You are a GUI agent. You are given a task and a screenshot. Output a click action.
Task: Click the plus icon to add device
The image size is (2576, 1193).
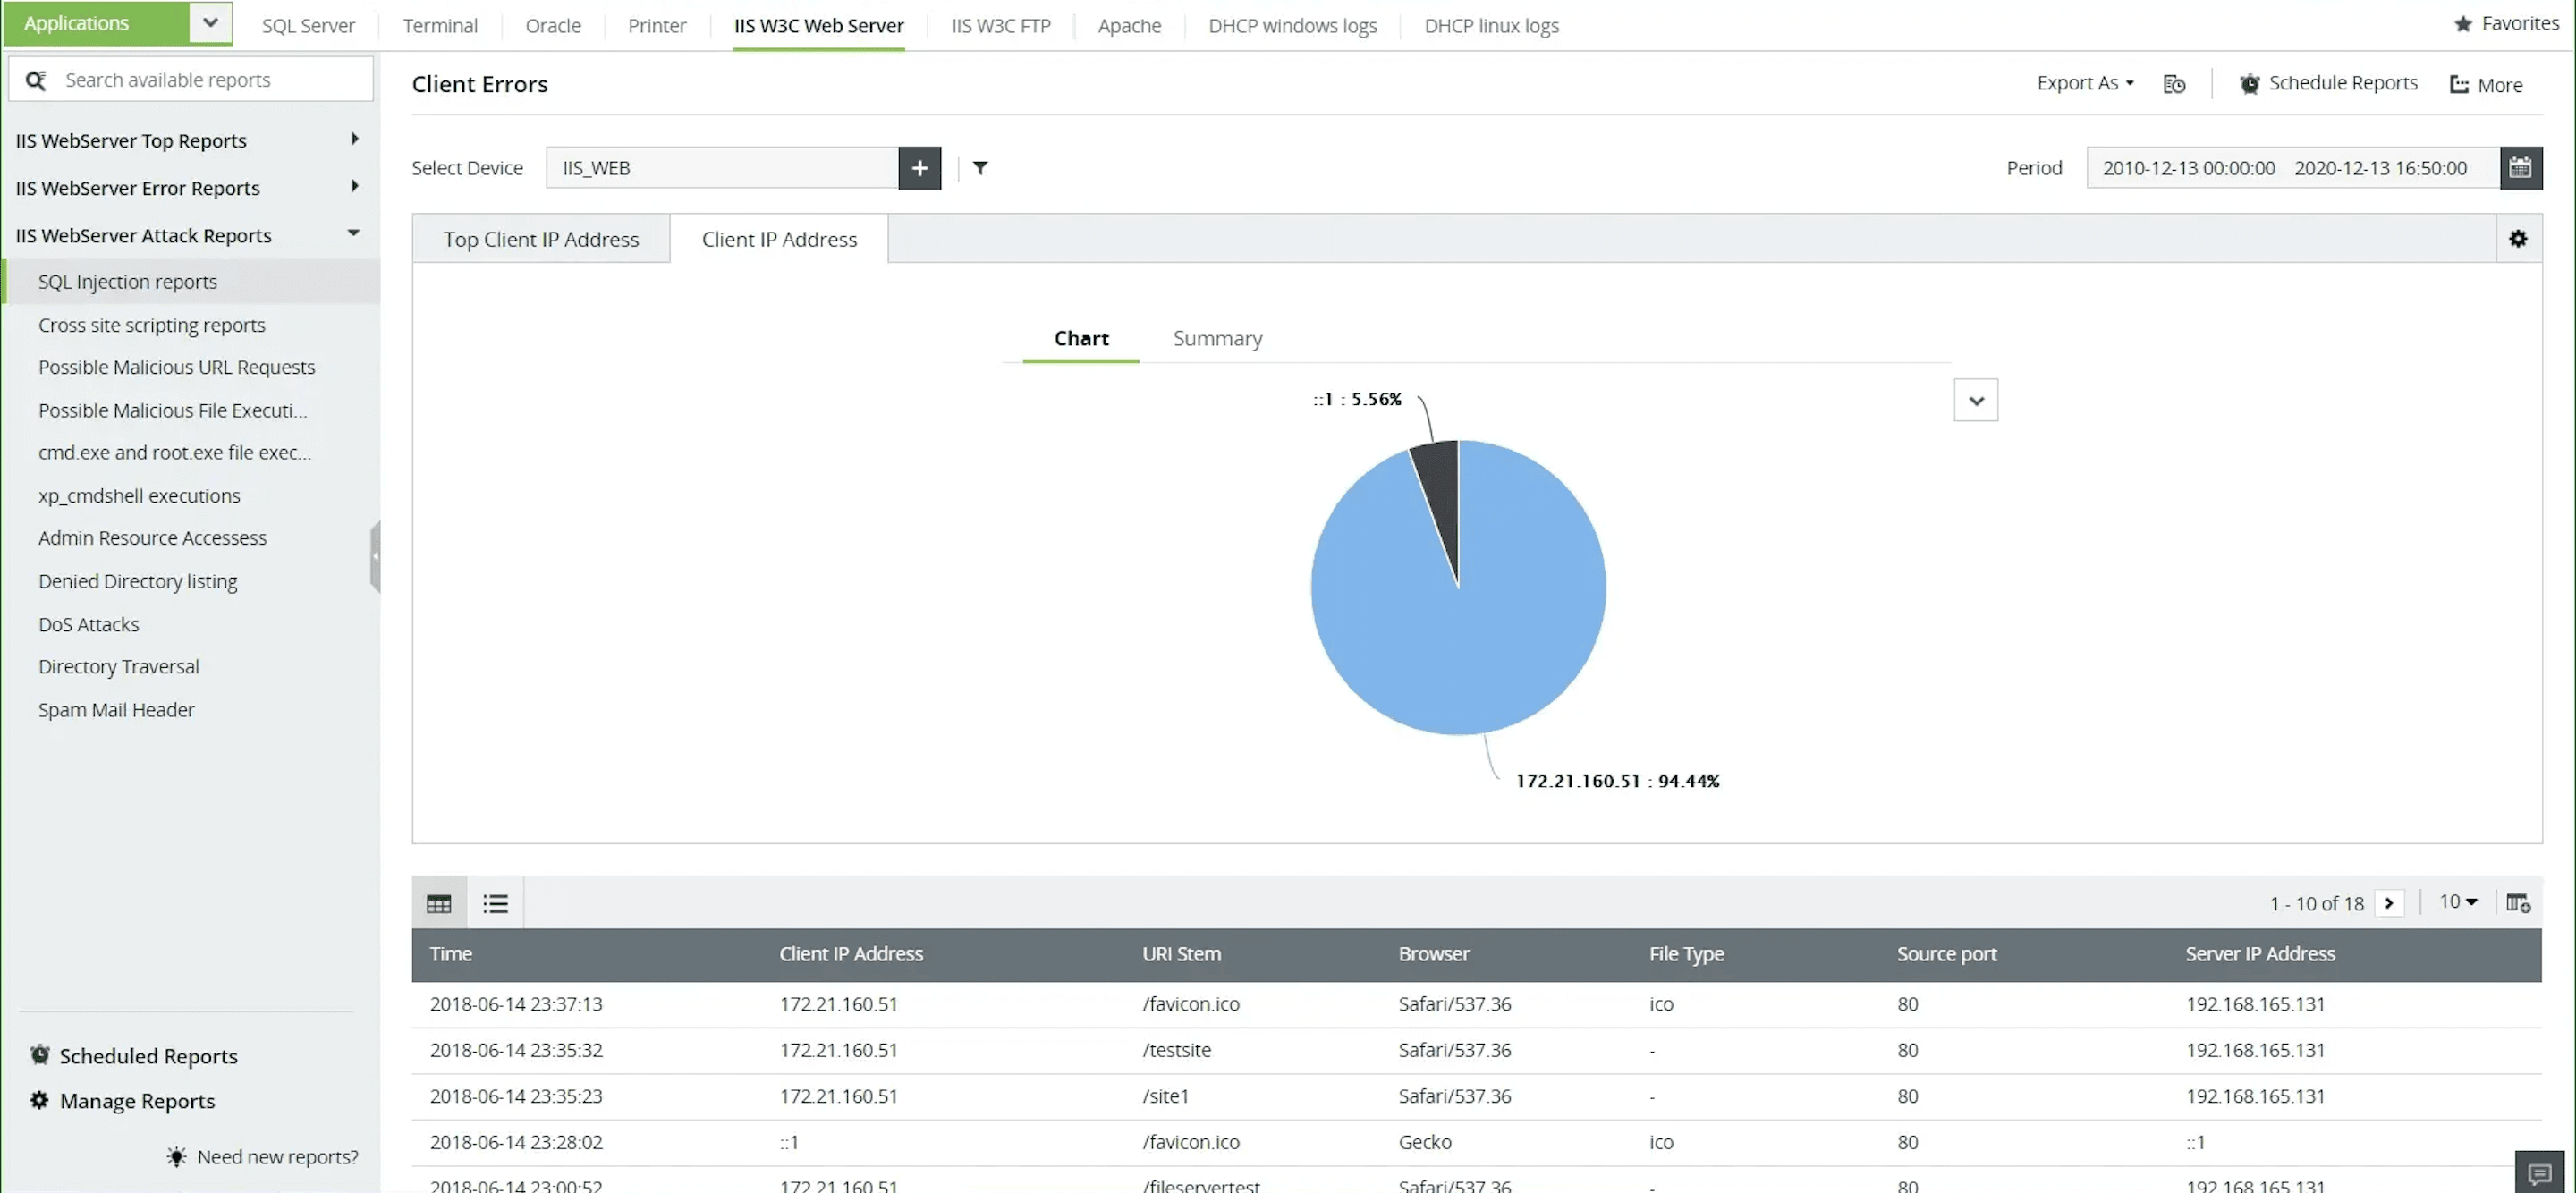919,168
